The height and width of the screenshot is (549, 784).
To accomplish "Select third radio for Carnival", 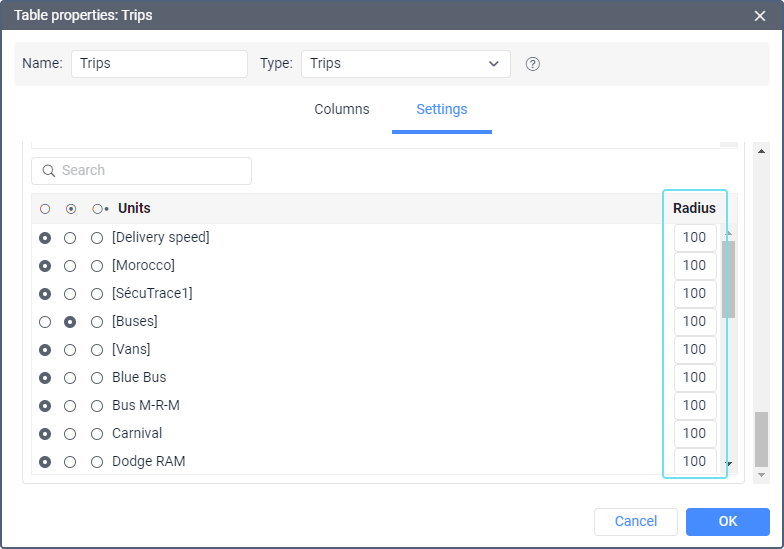I will (x=97, y=434).
